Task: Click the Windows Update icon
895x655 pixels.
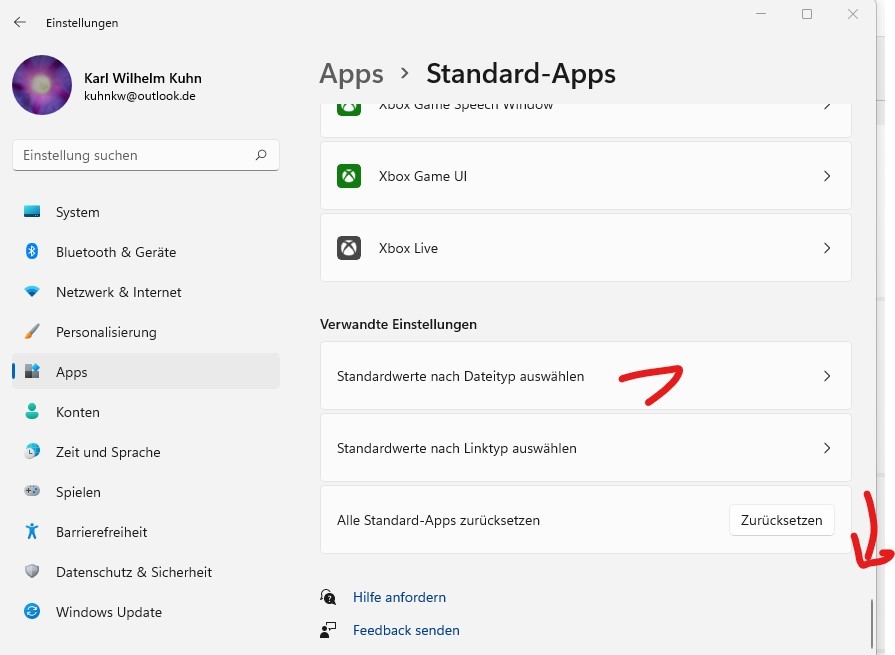Action: pos(32,612)
